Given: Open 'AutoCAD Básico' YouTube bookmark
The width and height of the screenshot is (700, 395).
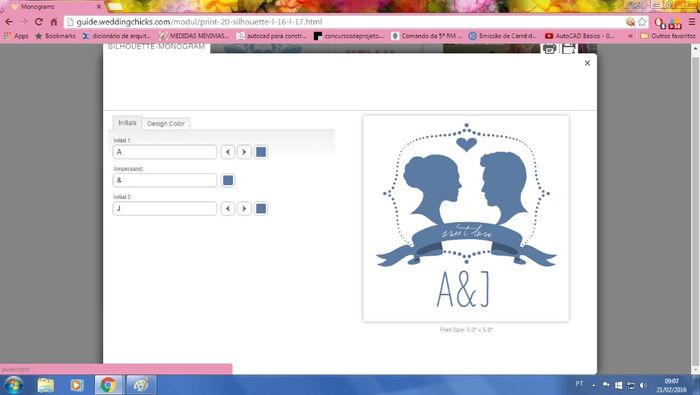Looking at the screenshot, I should coord(580,36).
